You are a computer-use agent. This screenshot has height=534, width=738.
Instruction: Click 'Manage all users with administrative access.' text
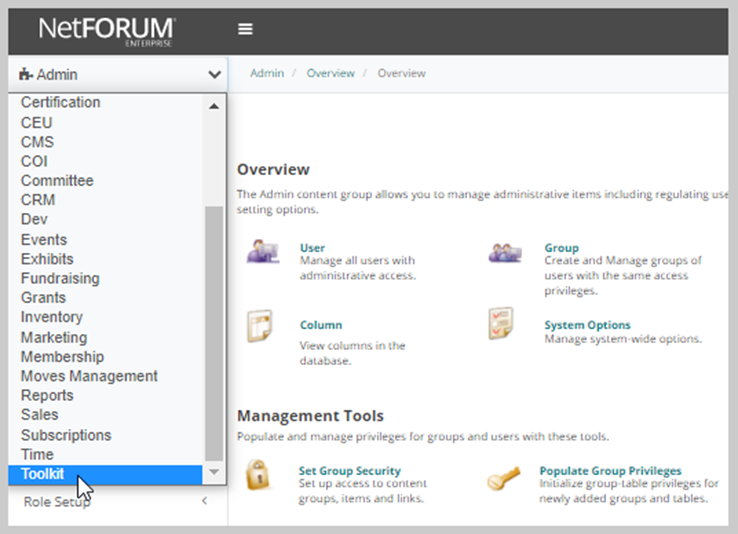pos(358,268)
